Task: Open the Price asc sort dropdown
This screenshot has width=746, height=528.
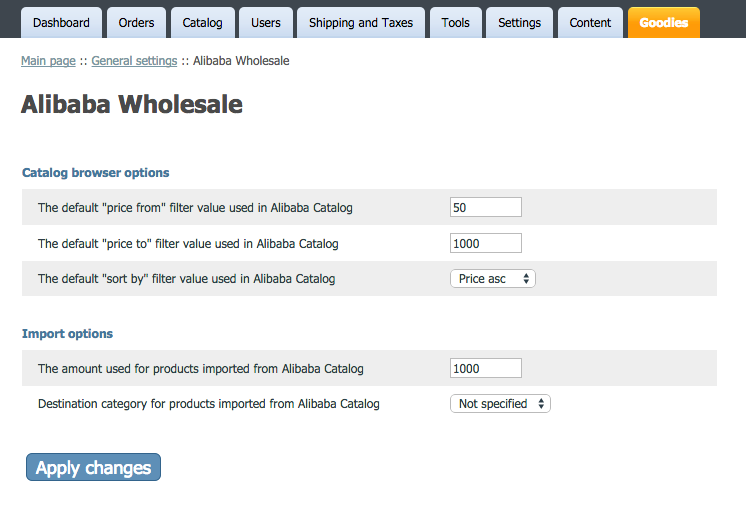Action: pos(493,279)
